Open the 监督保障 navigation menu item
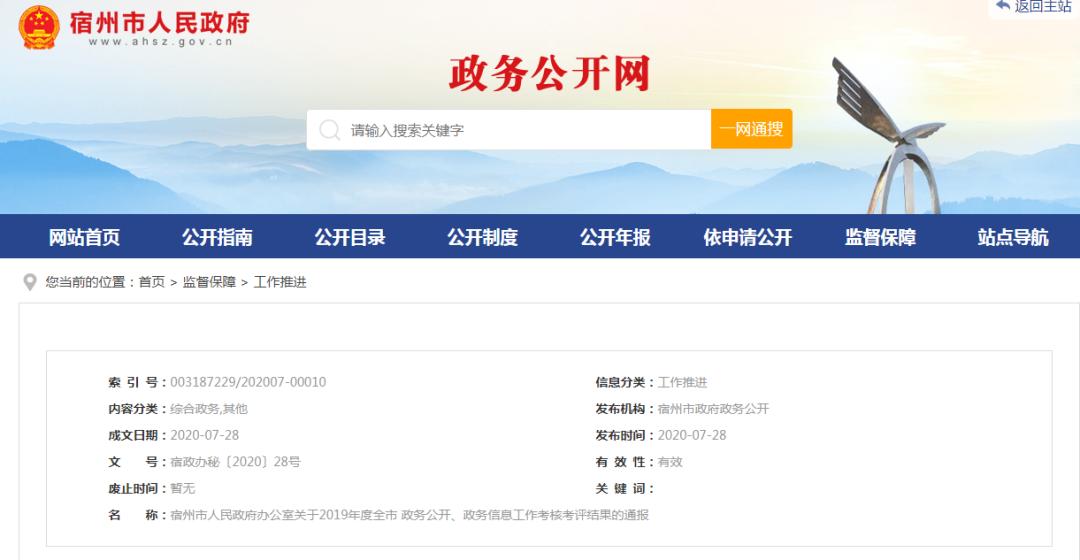Image resolution: width=1080 pixels, height=560 pixels. (880, 237)
